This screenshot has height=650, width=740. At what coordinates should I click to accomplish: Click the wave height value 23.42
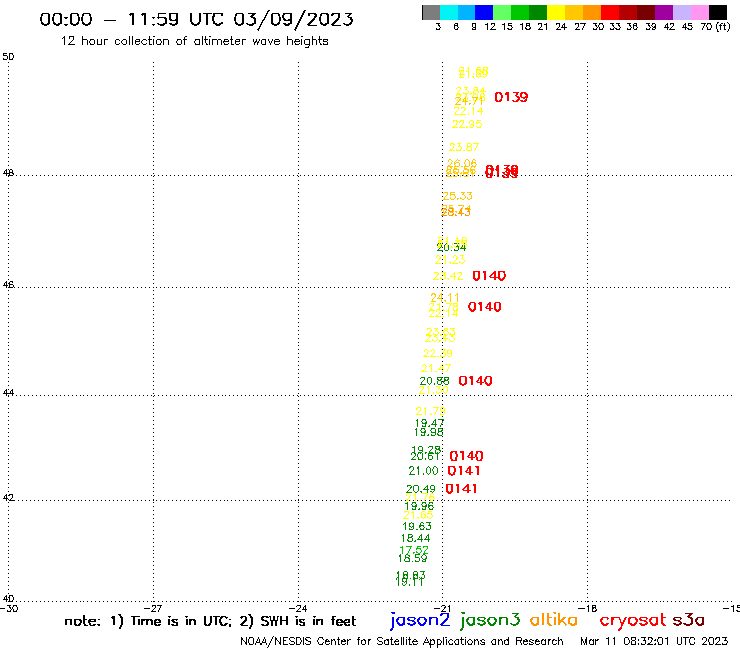[x=448, y=276]
